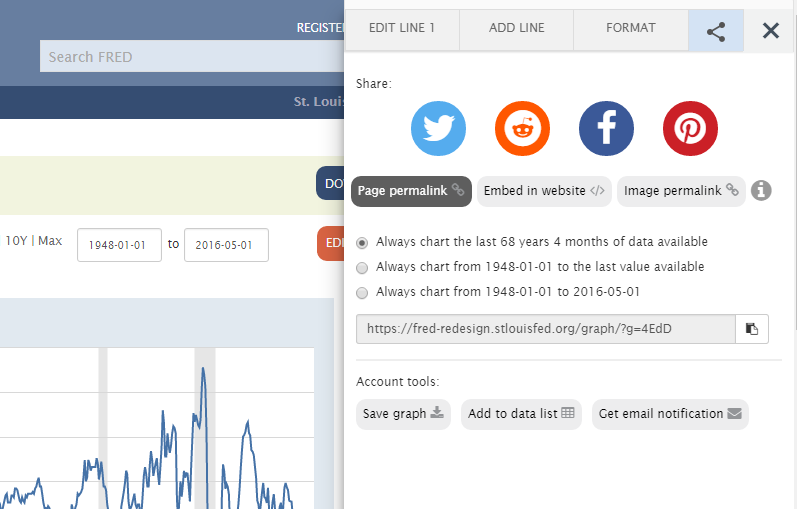Screen dimensions: 797x509
Task: Save graph to your account
Action: coord(403,414)
